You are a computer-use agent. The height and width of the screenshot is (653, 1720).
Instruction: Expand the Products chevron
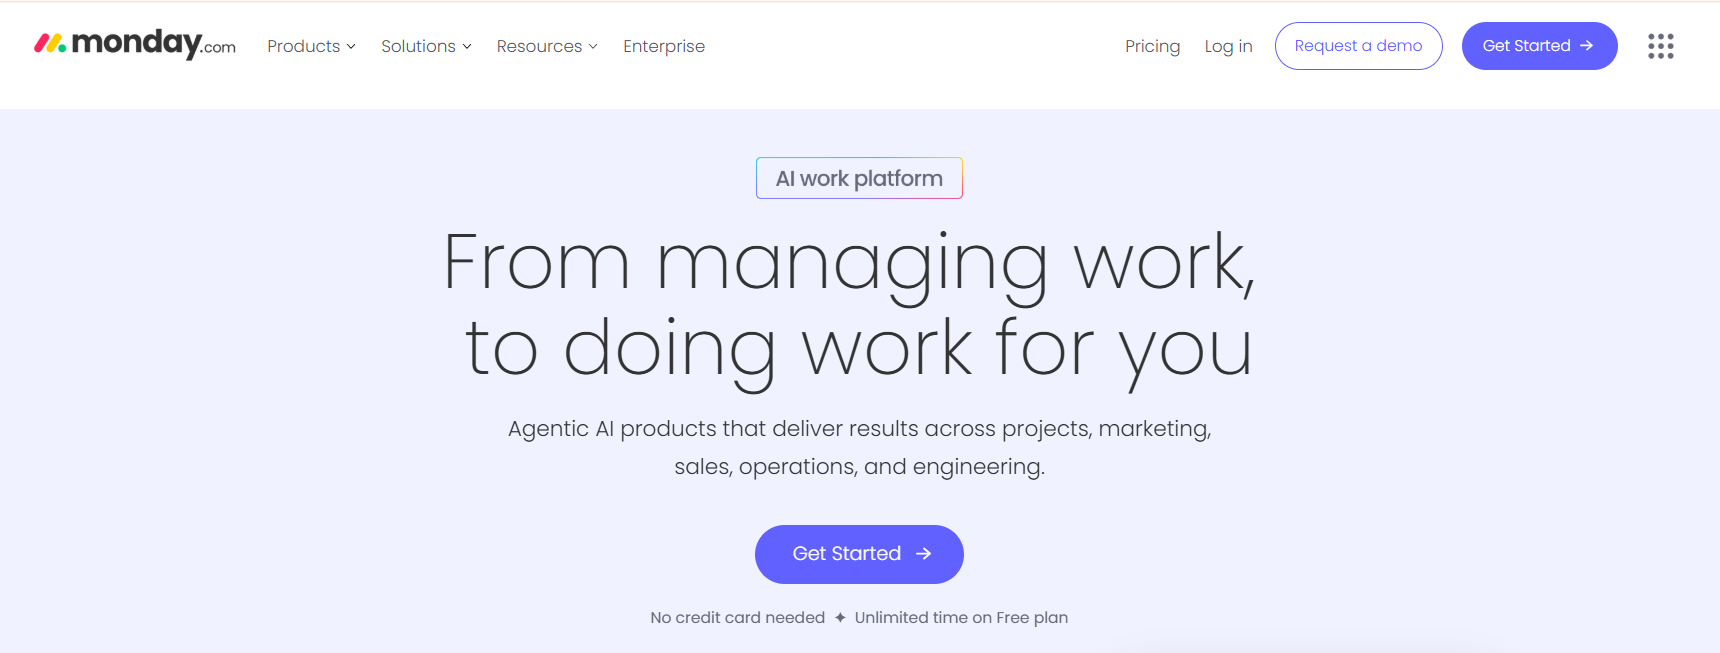pyautogui.click(x=351, y=47)
